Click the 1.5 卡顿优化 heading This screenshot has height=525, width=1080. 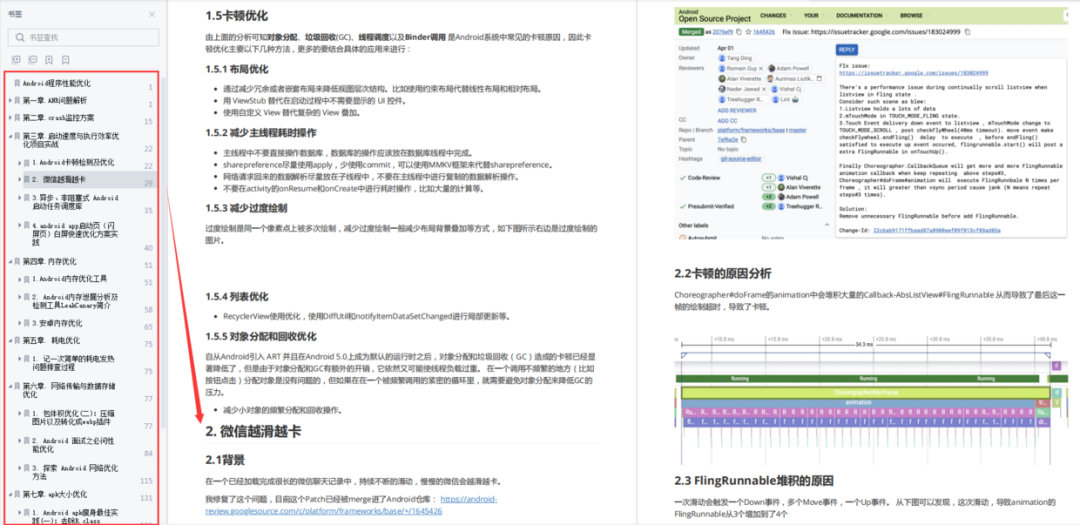click(x=237, y=16)
